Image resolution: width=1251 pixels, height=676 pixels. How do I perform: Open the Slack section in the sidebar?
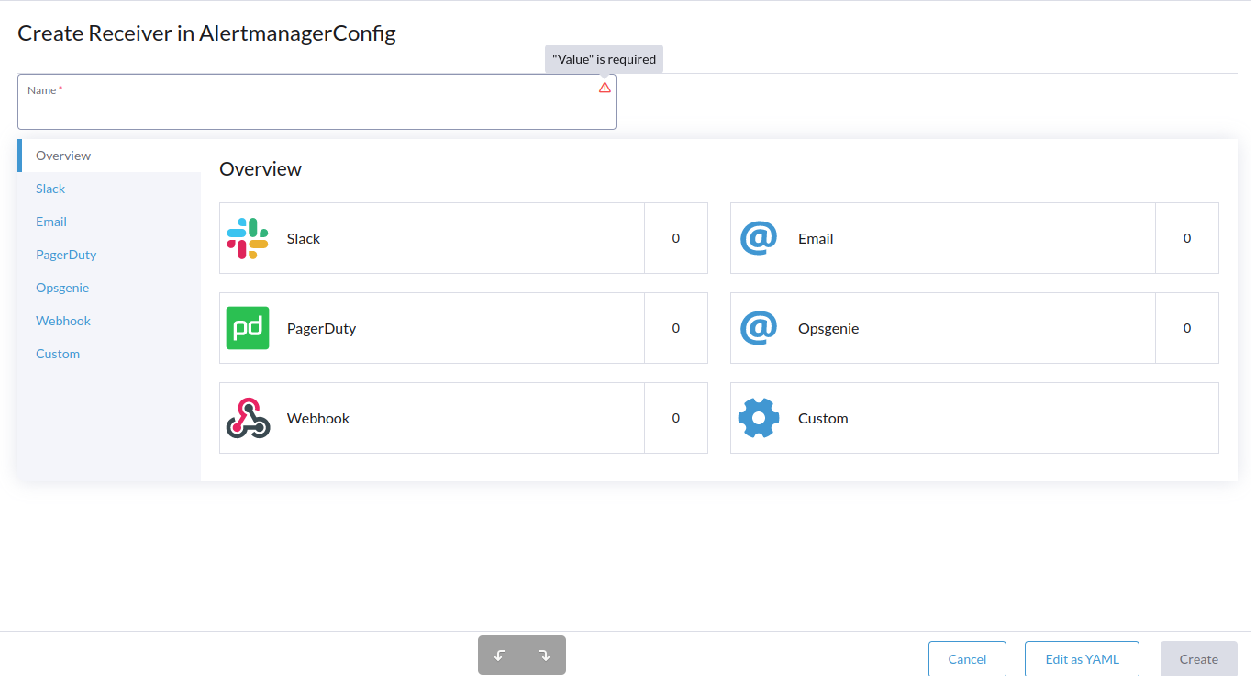pos(50,188)
